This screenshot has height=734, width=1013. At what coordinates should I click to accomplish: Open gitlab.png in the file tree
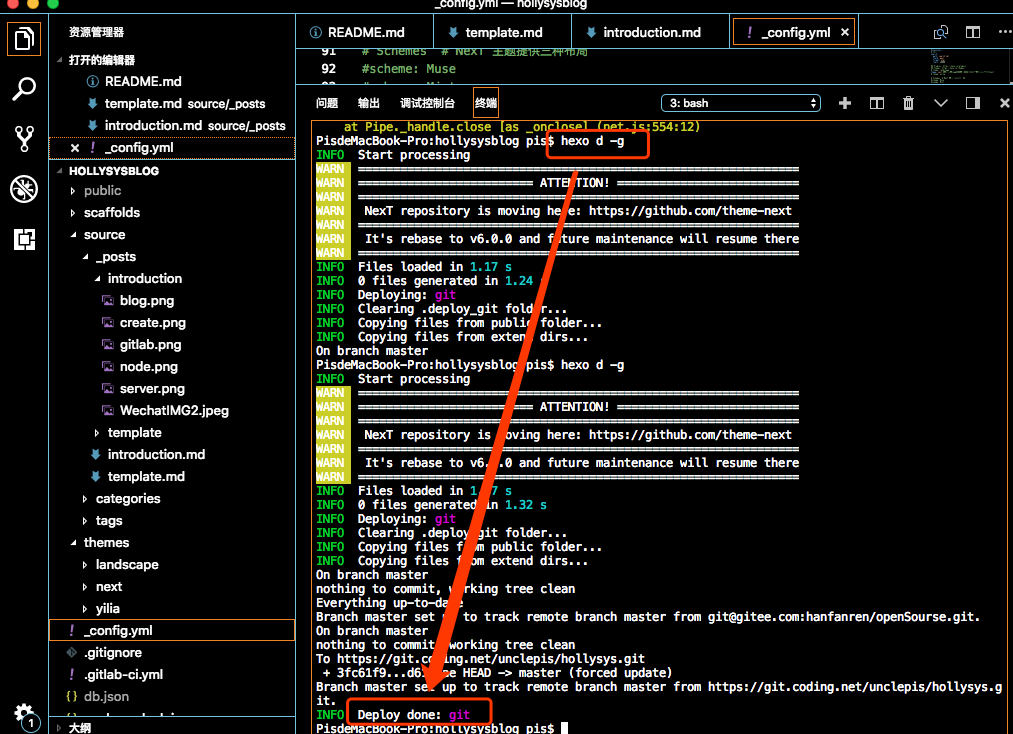(150, 344)
